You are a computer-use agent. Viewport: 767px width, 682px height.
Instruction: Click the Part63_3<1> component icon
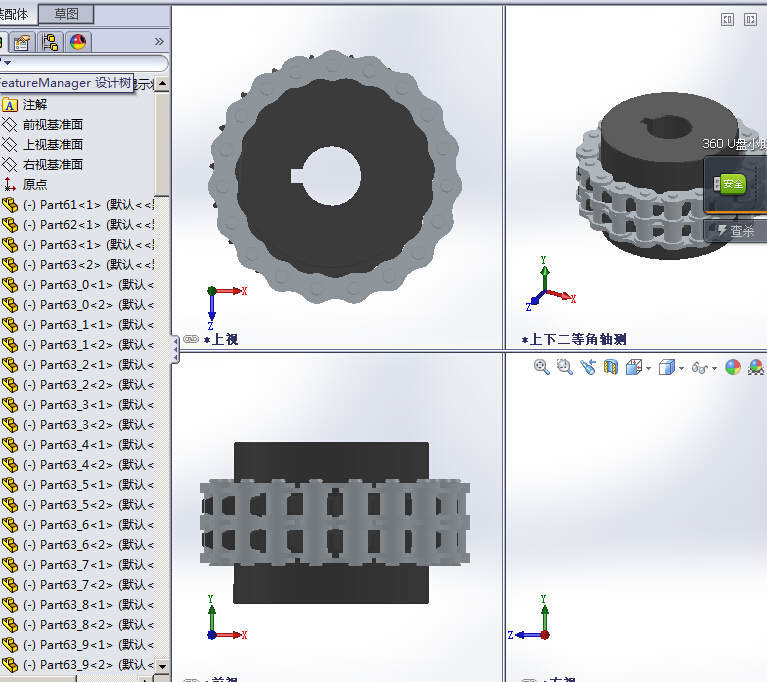click(x=10, y=405)
